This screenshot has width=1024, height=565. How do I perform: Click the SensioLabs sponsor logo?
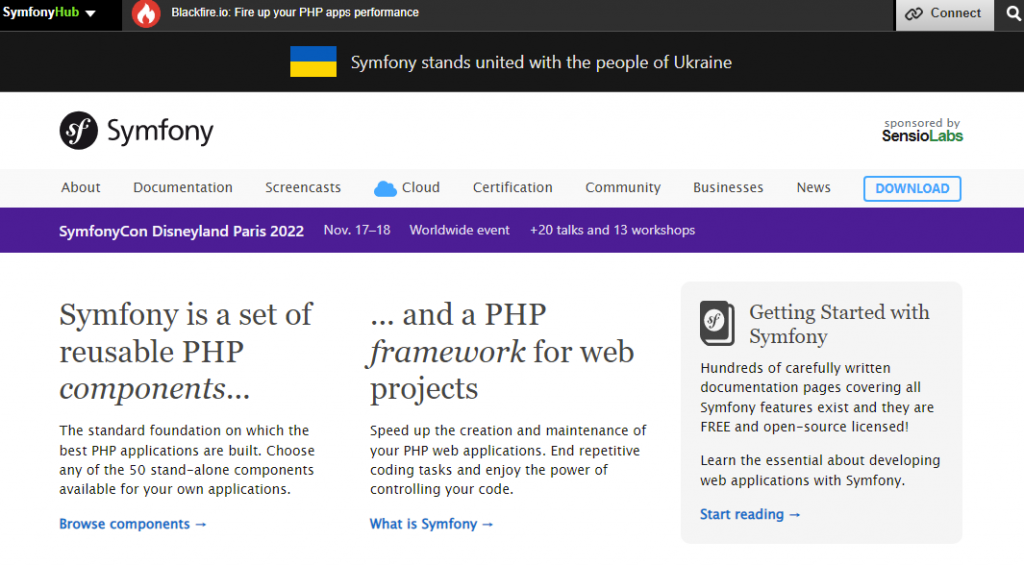922,131
